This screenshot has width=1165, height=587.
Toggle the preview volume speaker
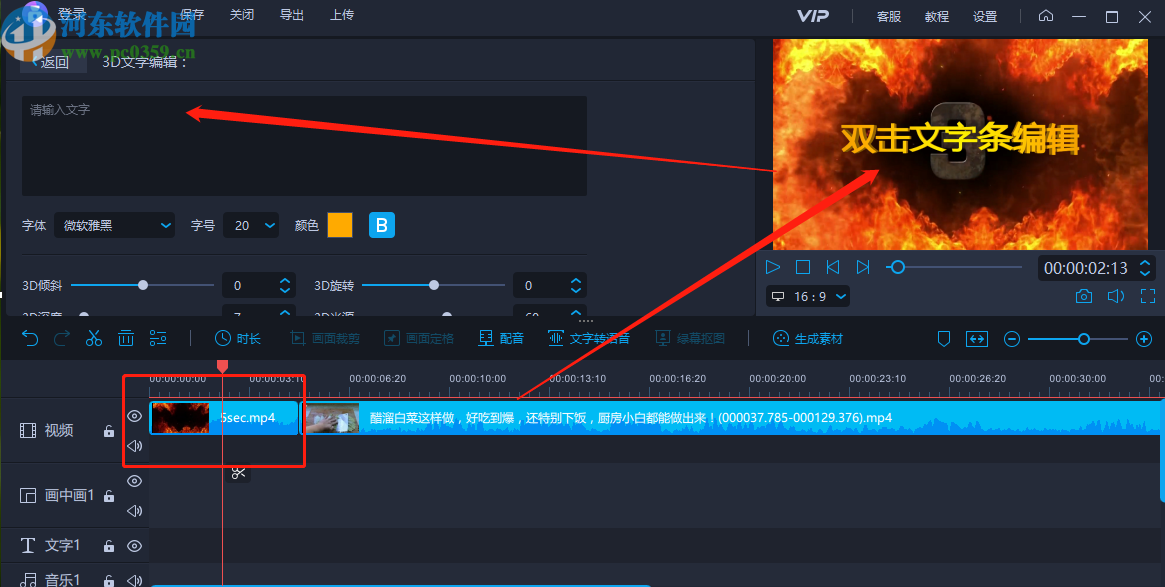click(x=1115, y=296)
